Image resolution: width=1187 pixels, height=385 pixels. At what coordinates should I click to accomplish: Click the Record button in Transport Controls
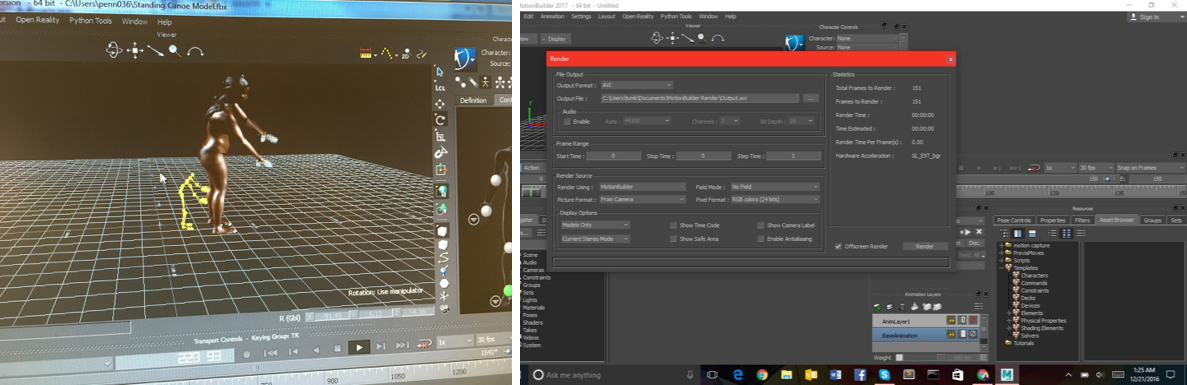[x=246, y=353]
